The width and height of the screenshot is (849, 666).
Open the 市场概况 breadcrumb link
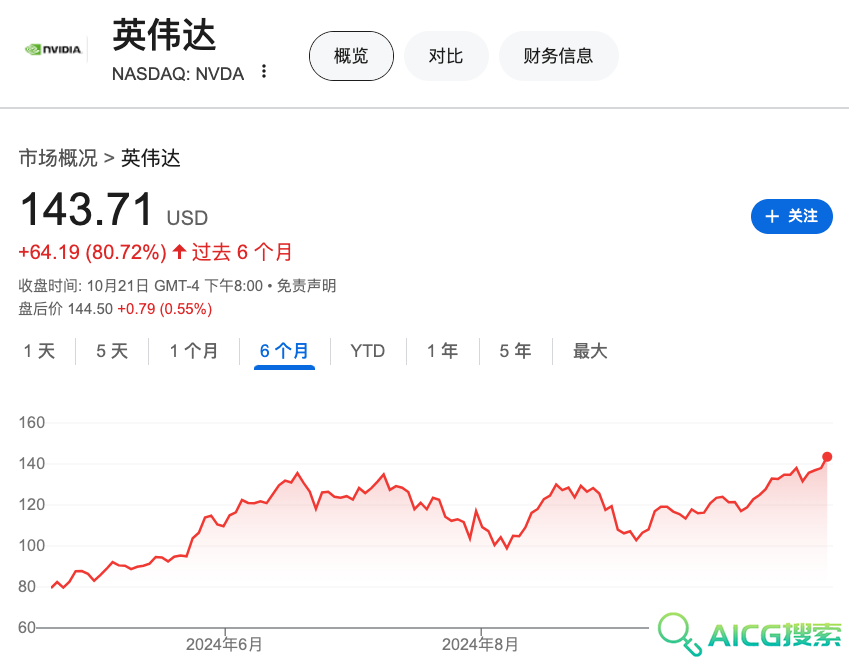pos(58,158)
